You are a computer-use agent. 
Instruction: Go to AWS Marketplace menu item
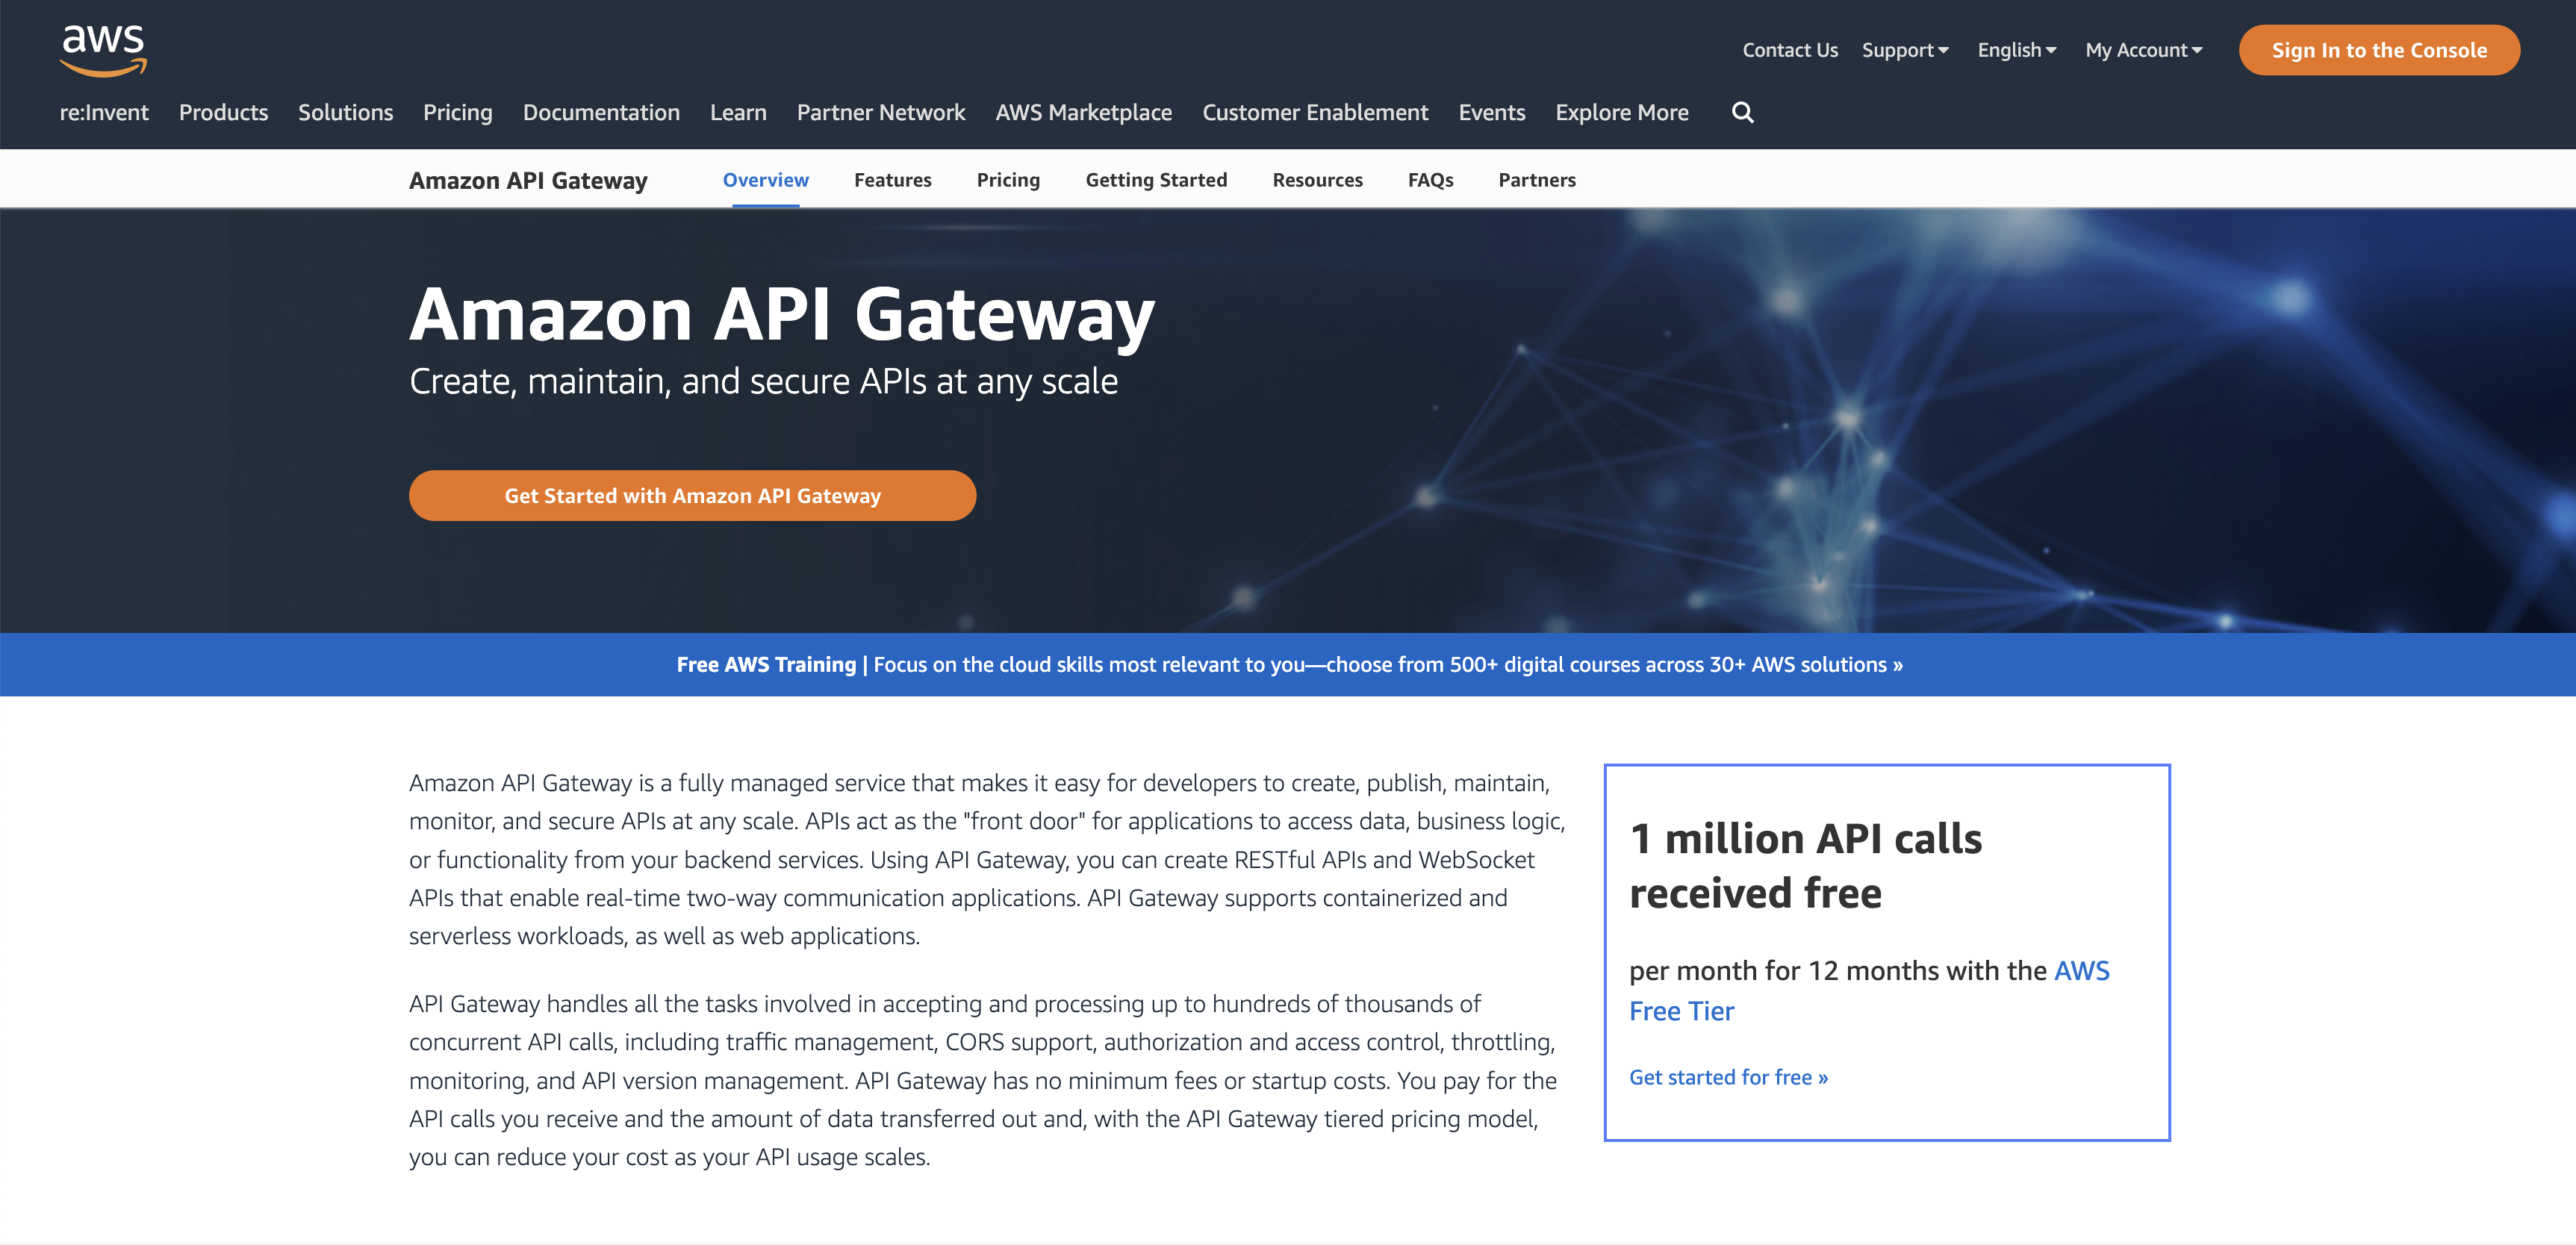pyautogui.click(x=1083, y=112)
